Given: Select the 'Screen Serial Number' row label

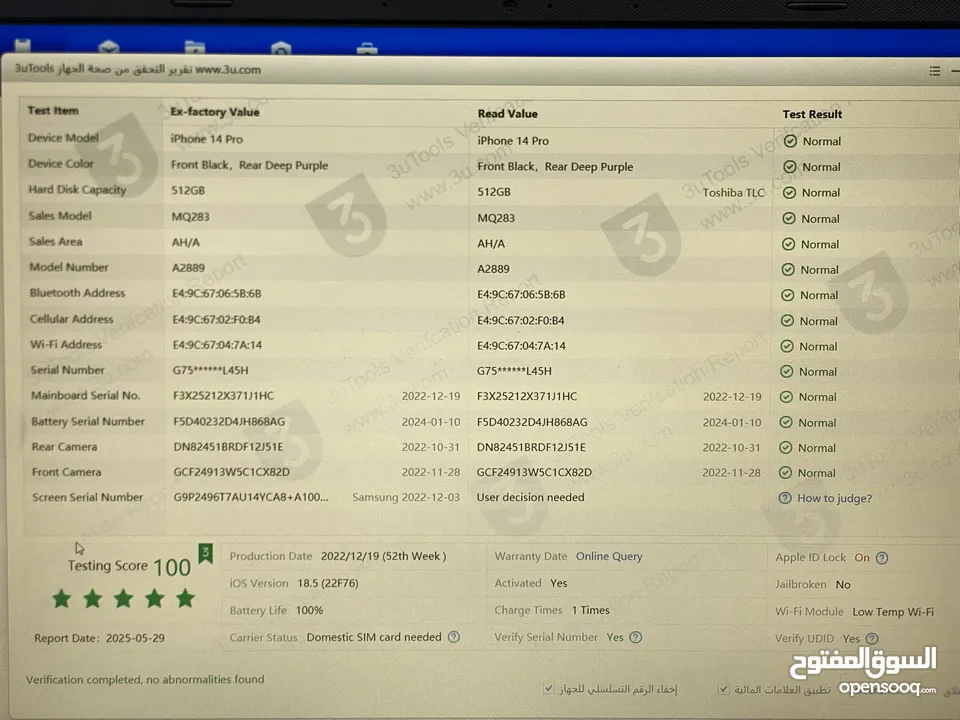Looking at the screenshot, I should 88,497.
